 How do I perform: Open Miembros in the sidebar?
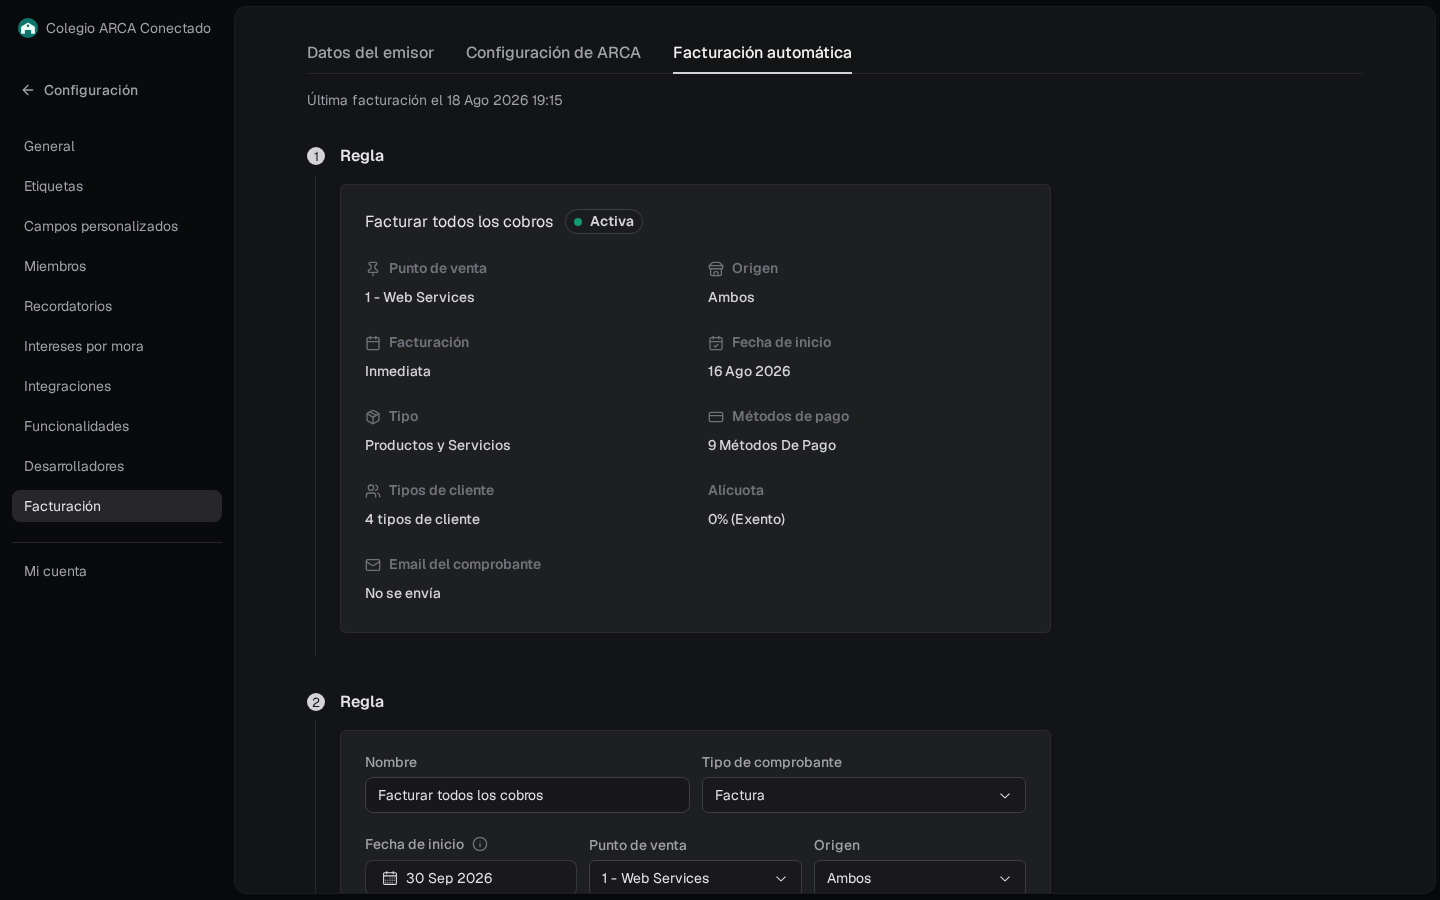[x=117, y=266]
